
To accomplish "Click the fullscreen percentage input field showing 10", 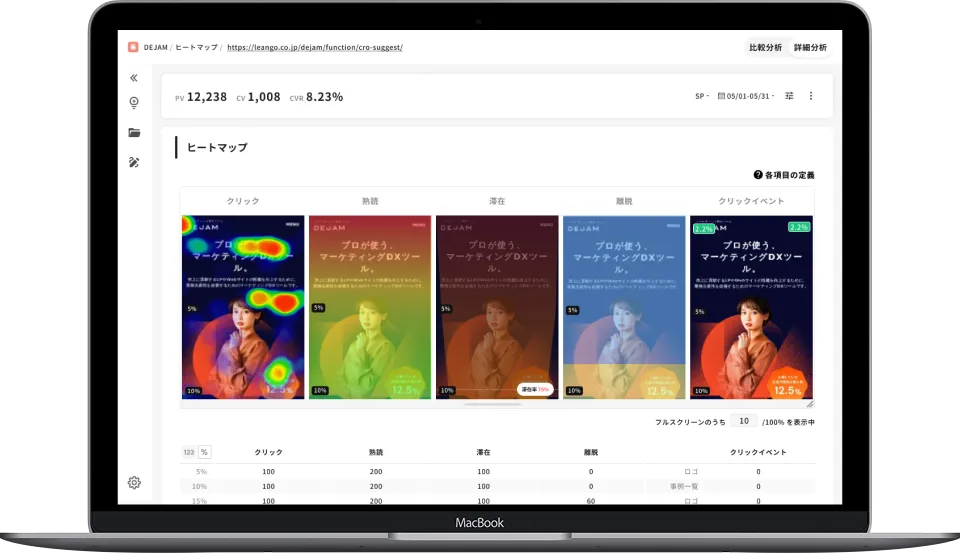I will 743,422.
